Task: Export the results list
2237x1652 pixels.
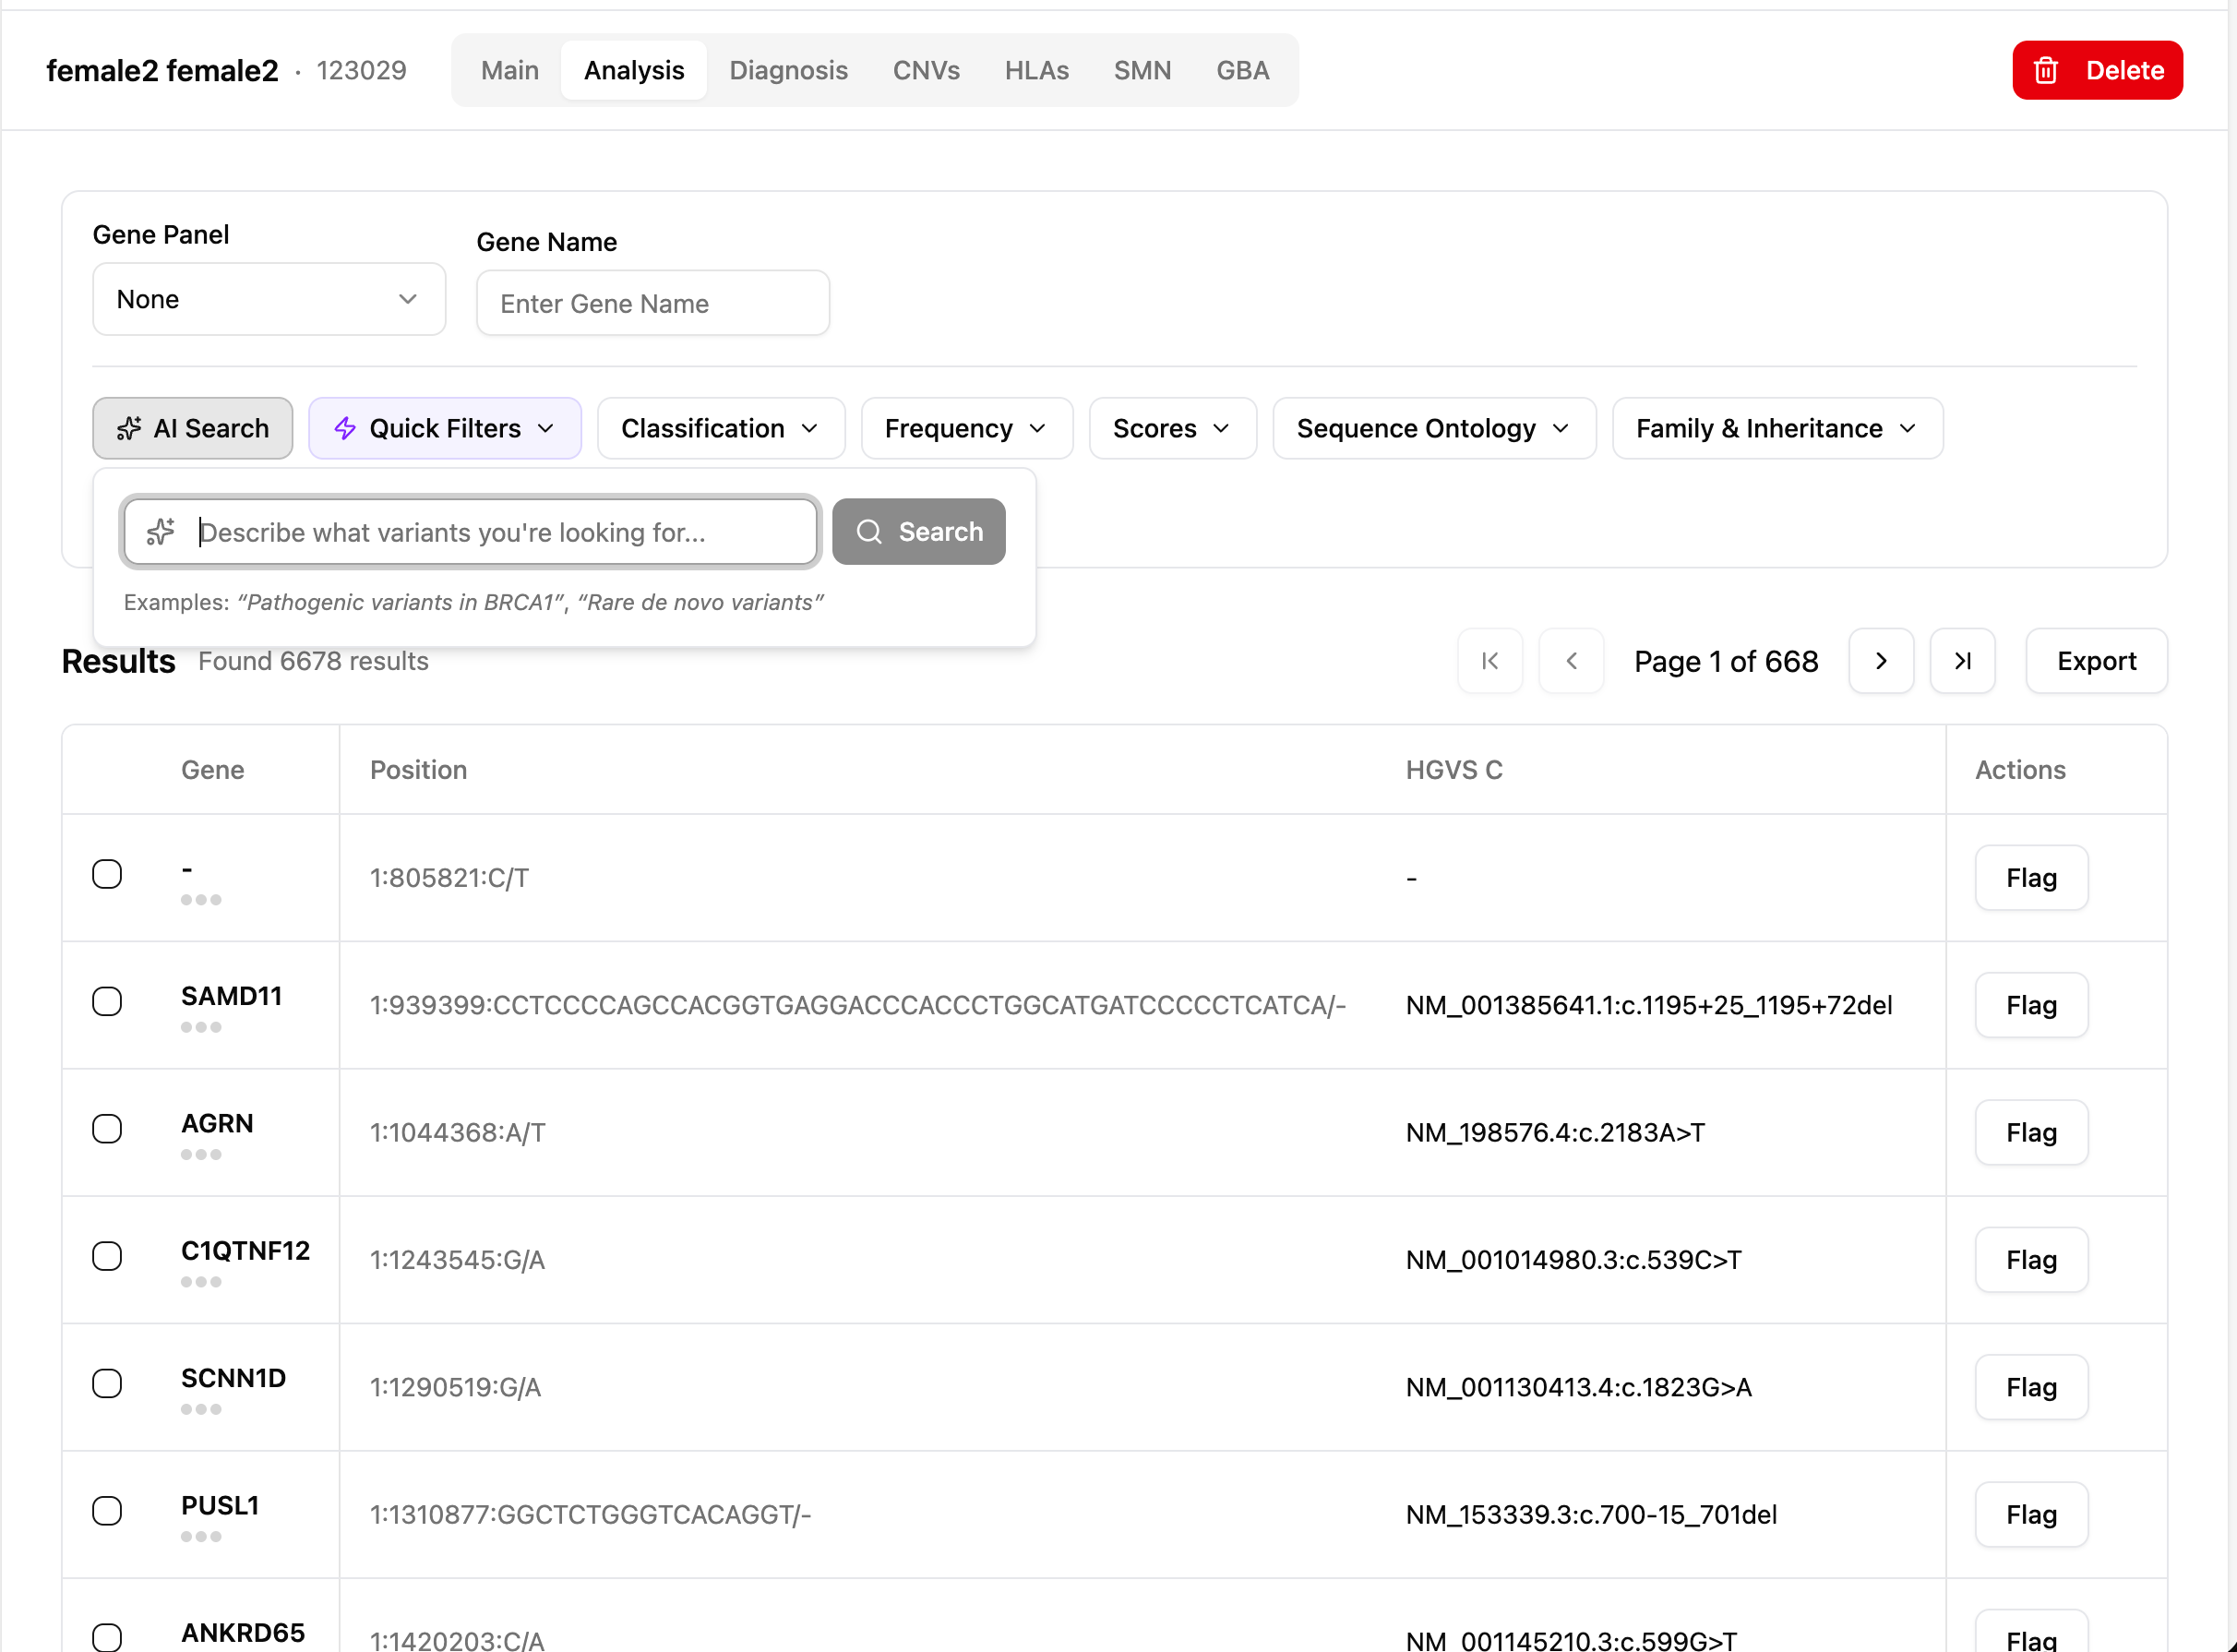Action: 2095,661
